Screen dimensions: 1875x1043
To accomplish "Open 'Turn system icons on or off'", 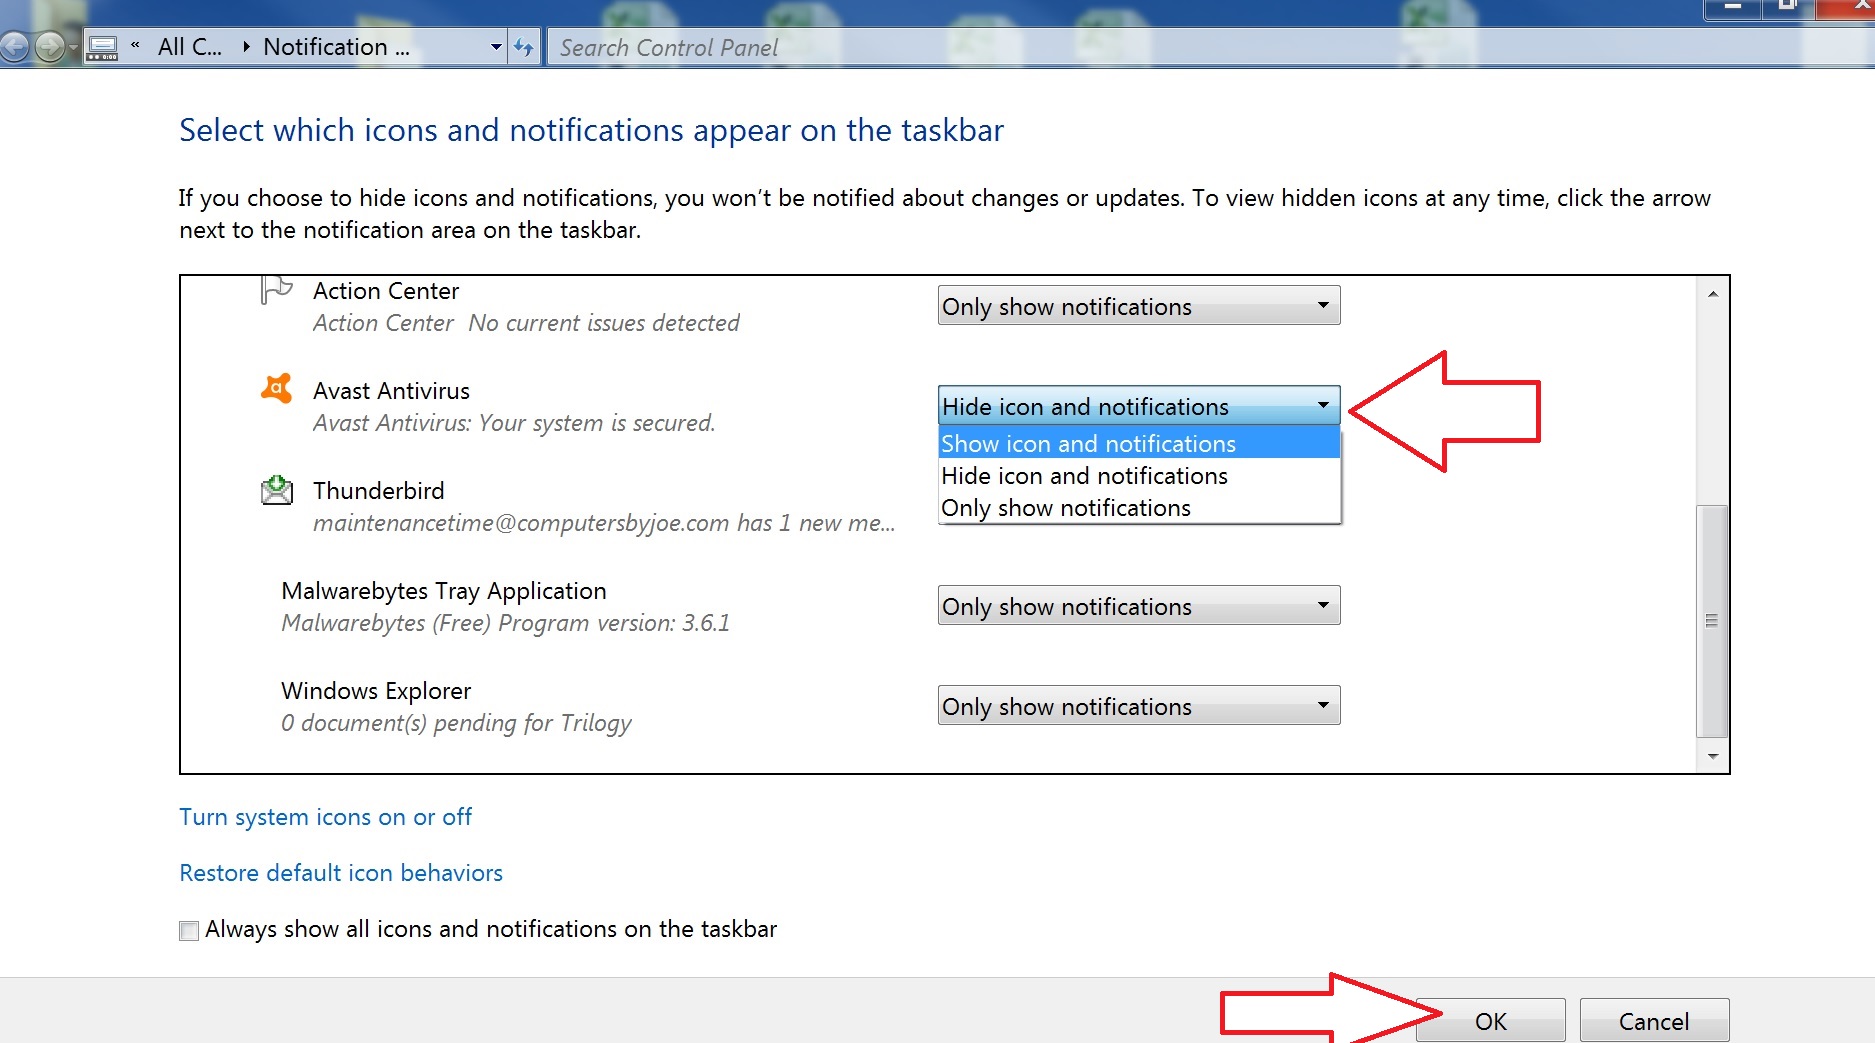I will pos(325,817).
